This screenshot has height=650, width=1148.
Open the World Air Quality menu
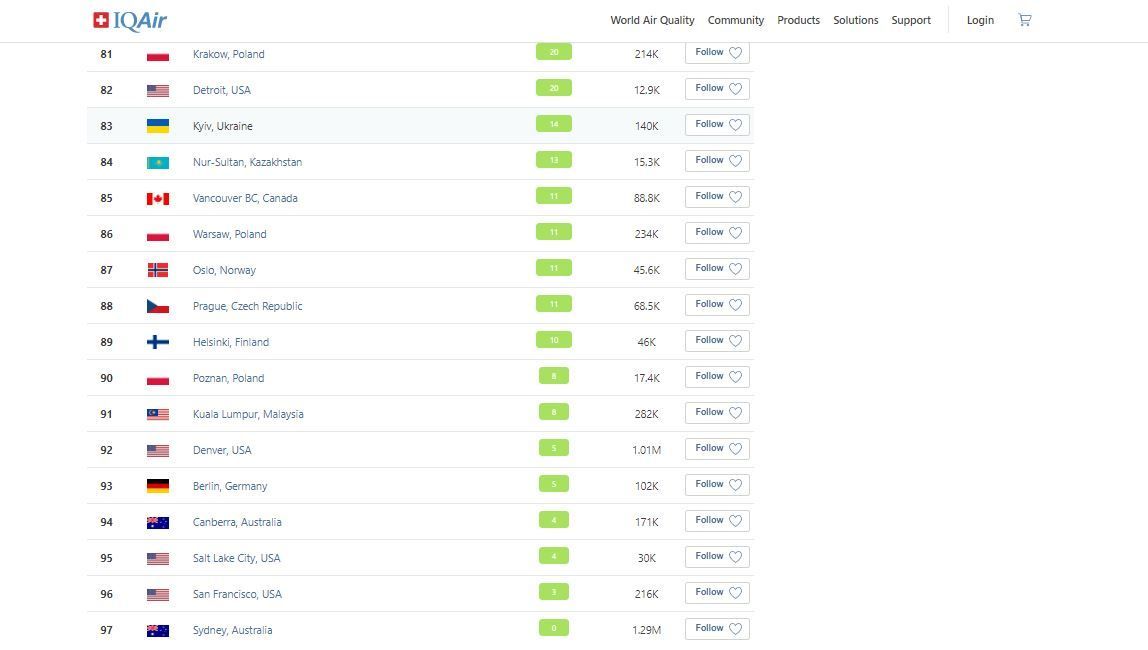[652, 20]
